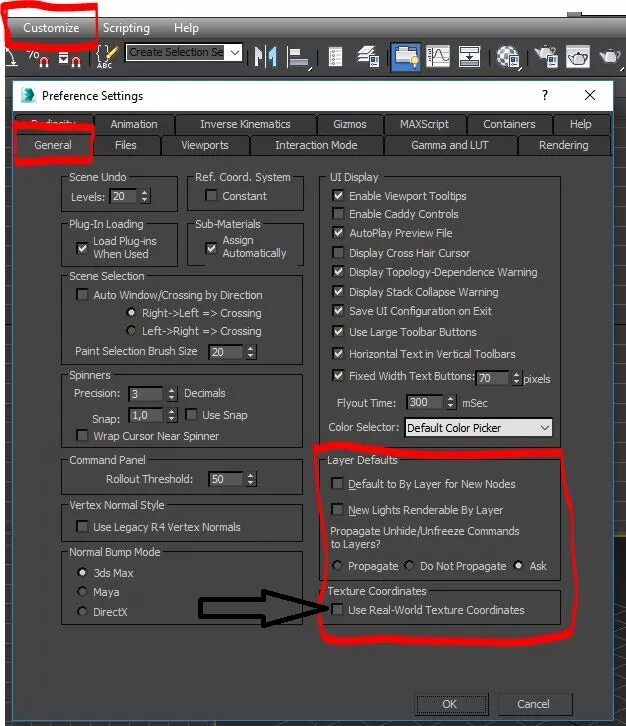Image resolution: width=626 pixels, height=726 pixels.
Task: Open the Create Selection Set dropdown
Action: coord(235,52)
